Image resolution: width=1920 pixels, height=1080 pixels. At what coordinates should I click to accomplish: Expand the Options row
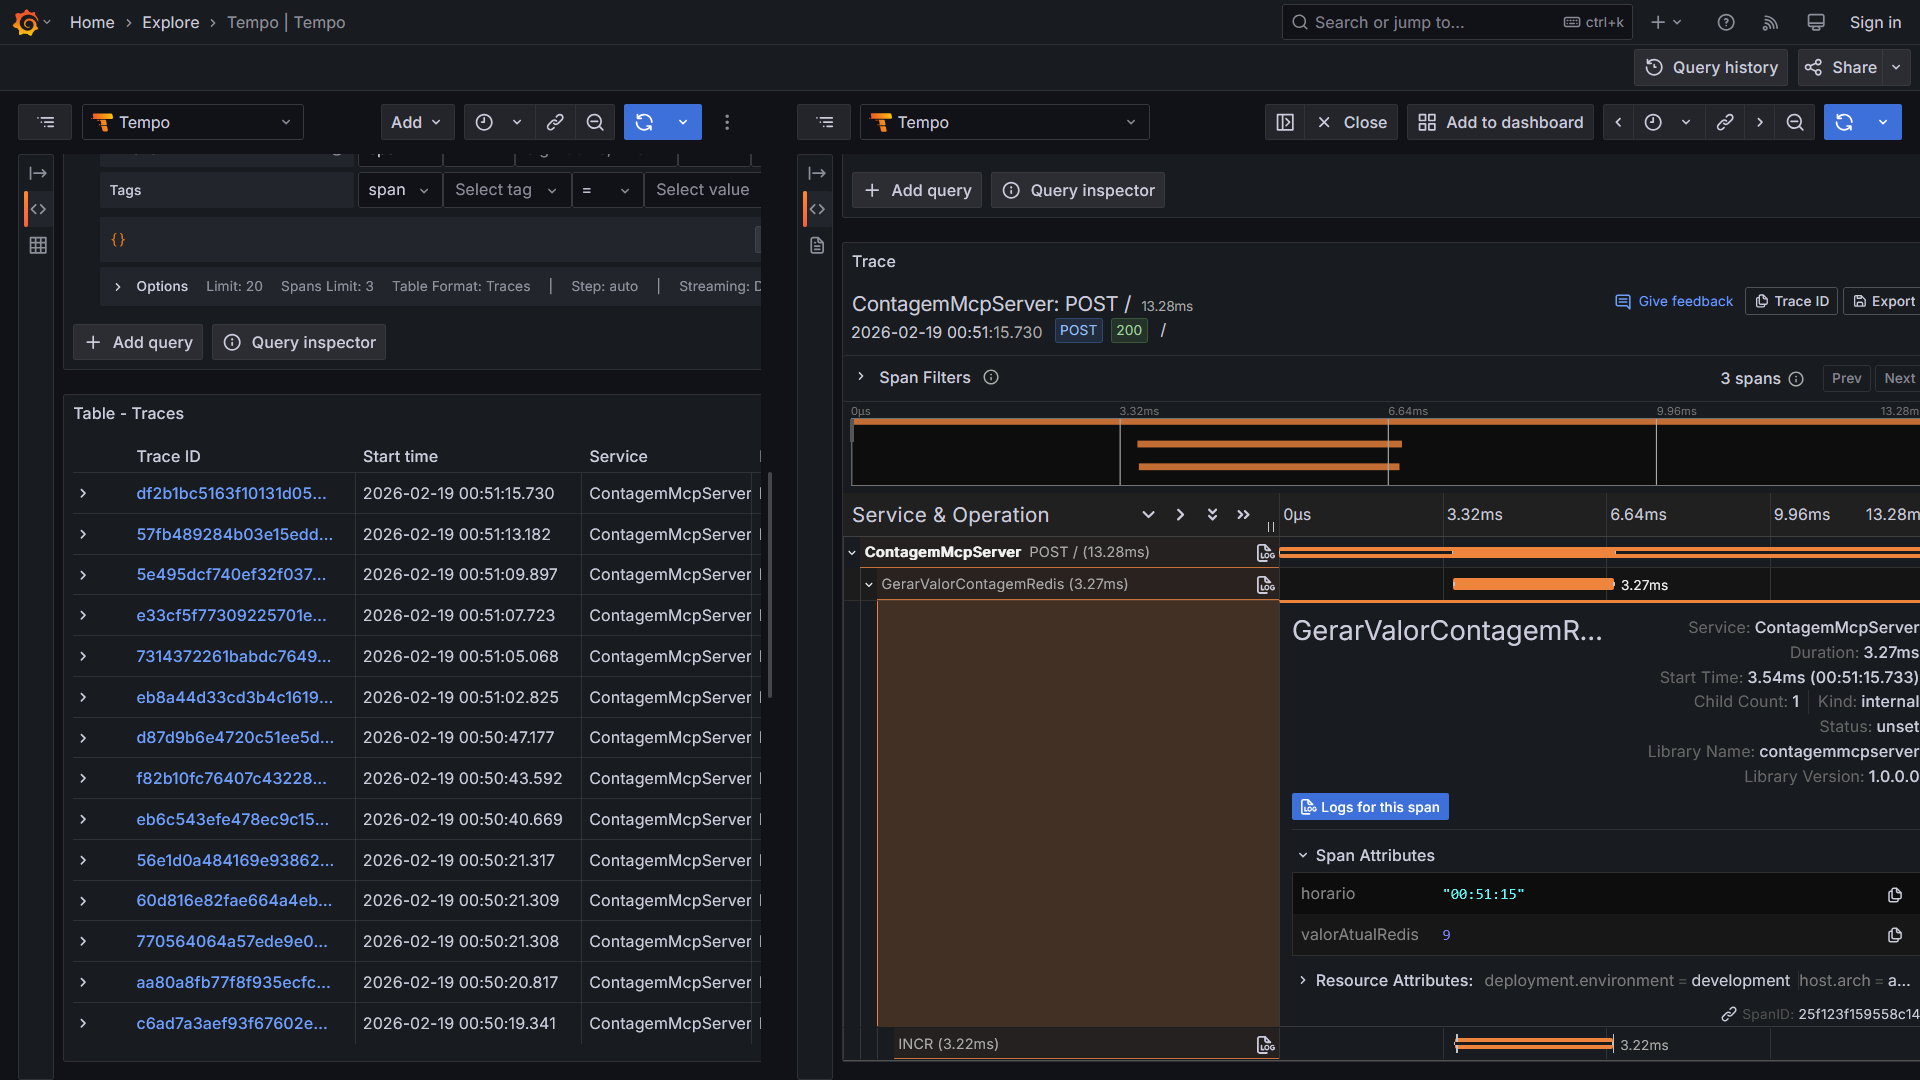118,287
